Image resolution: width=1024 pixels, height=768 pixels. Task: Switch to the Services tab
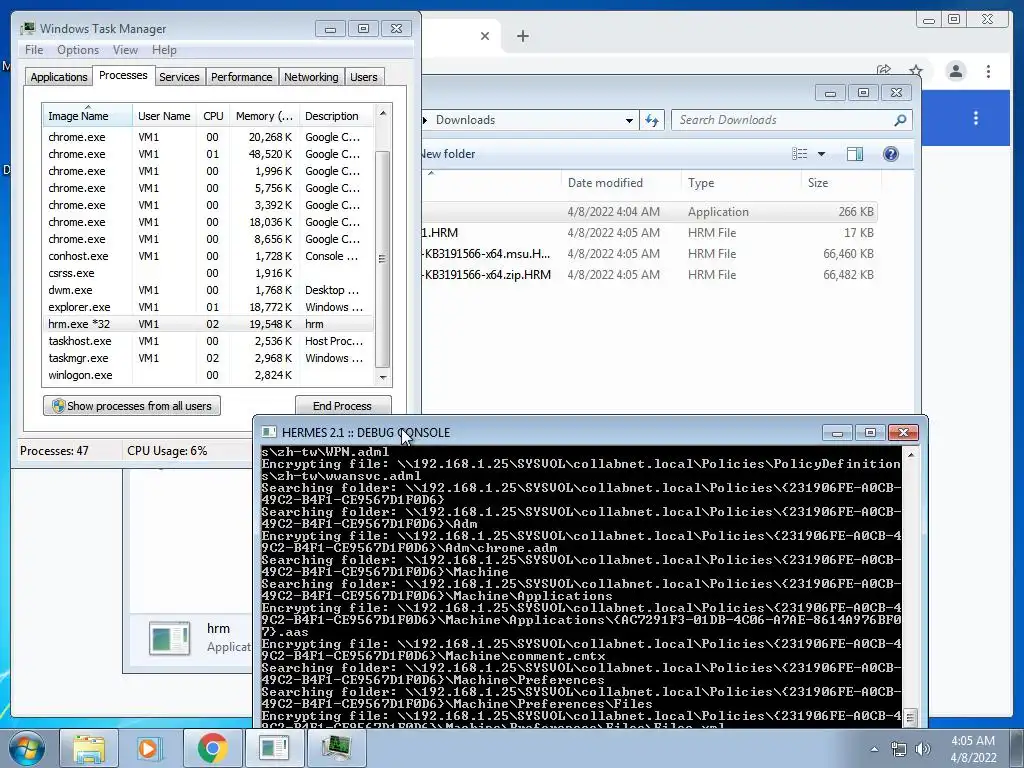[179, 76]
